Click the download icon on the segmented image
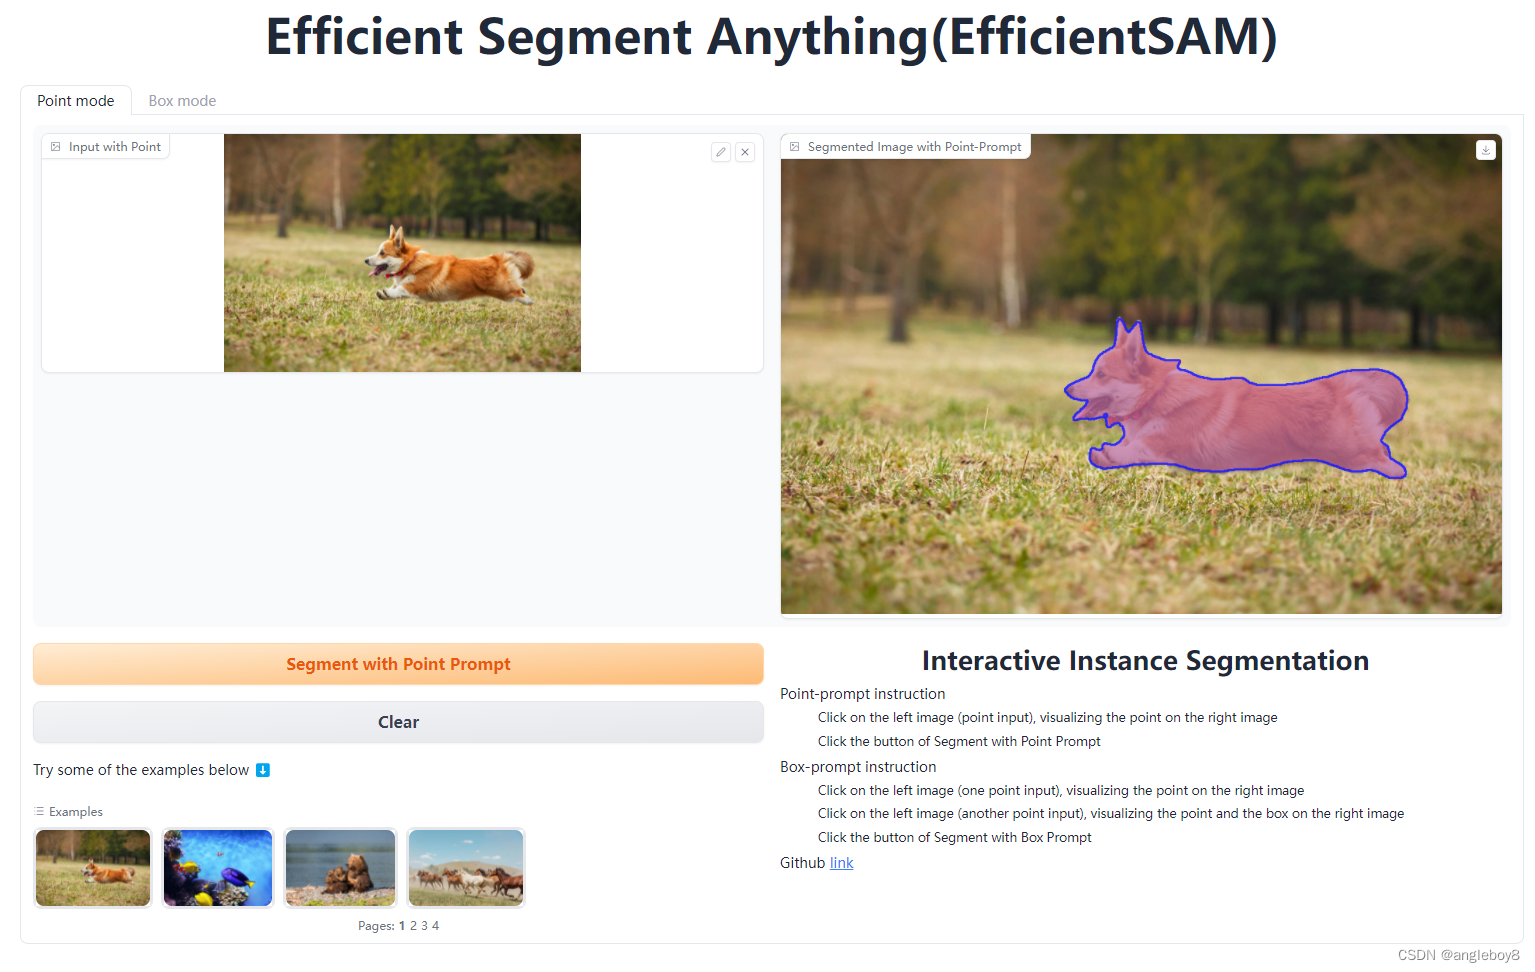The width and height of the screenshot is (1535, 972). pos(1485,149)
